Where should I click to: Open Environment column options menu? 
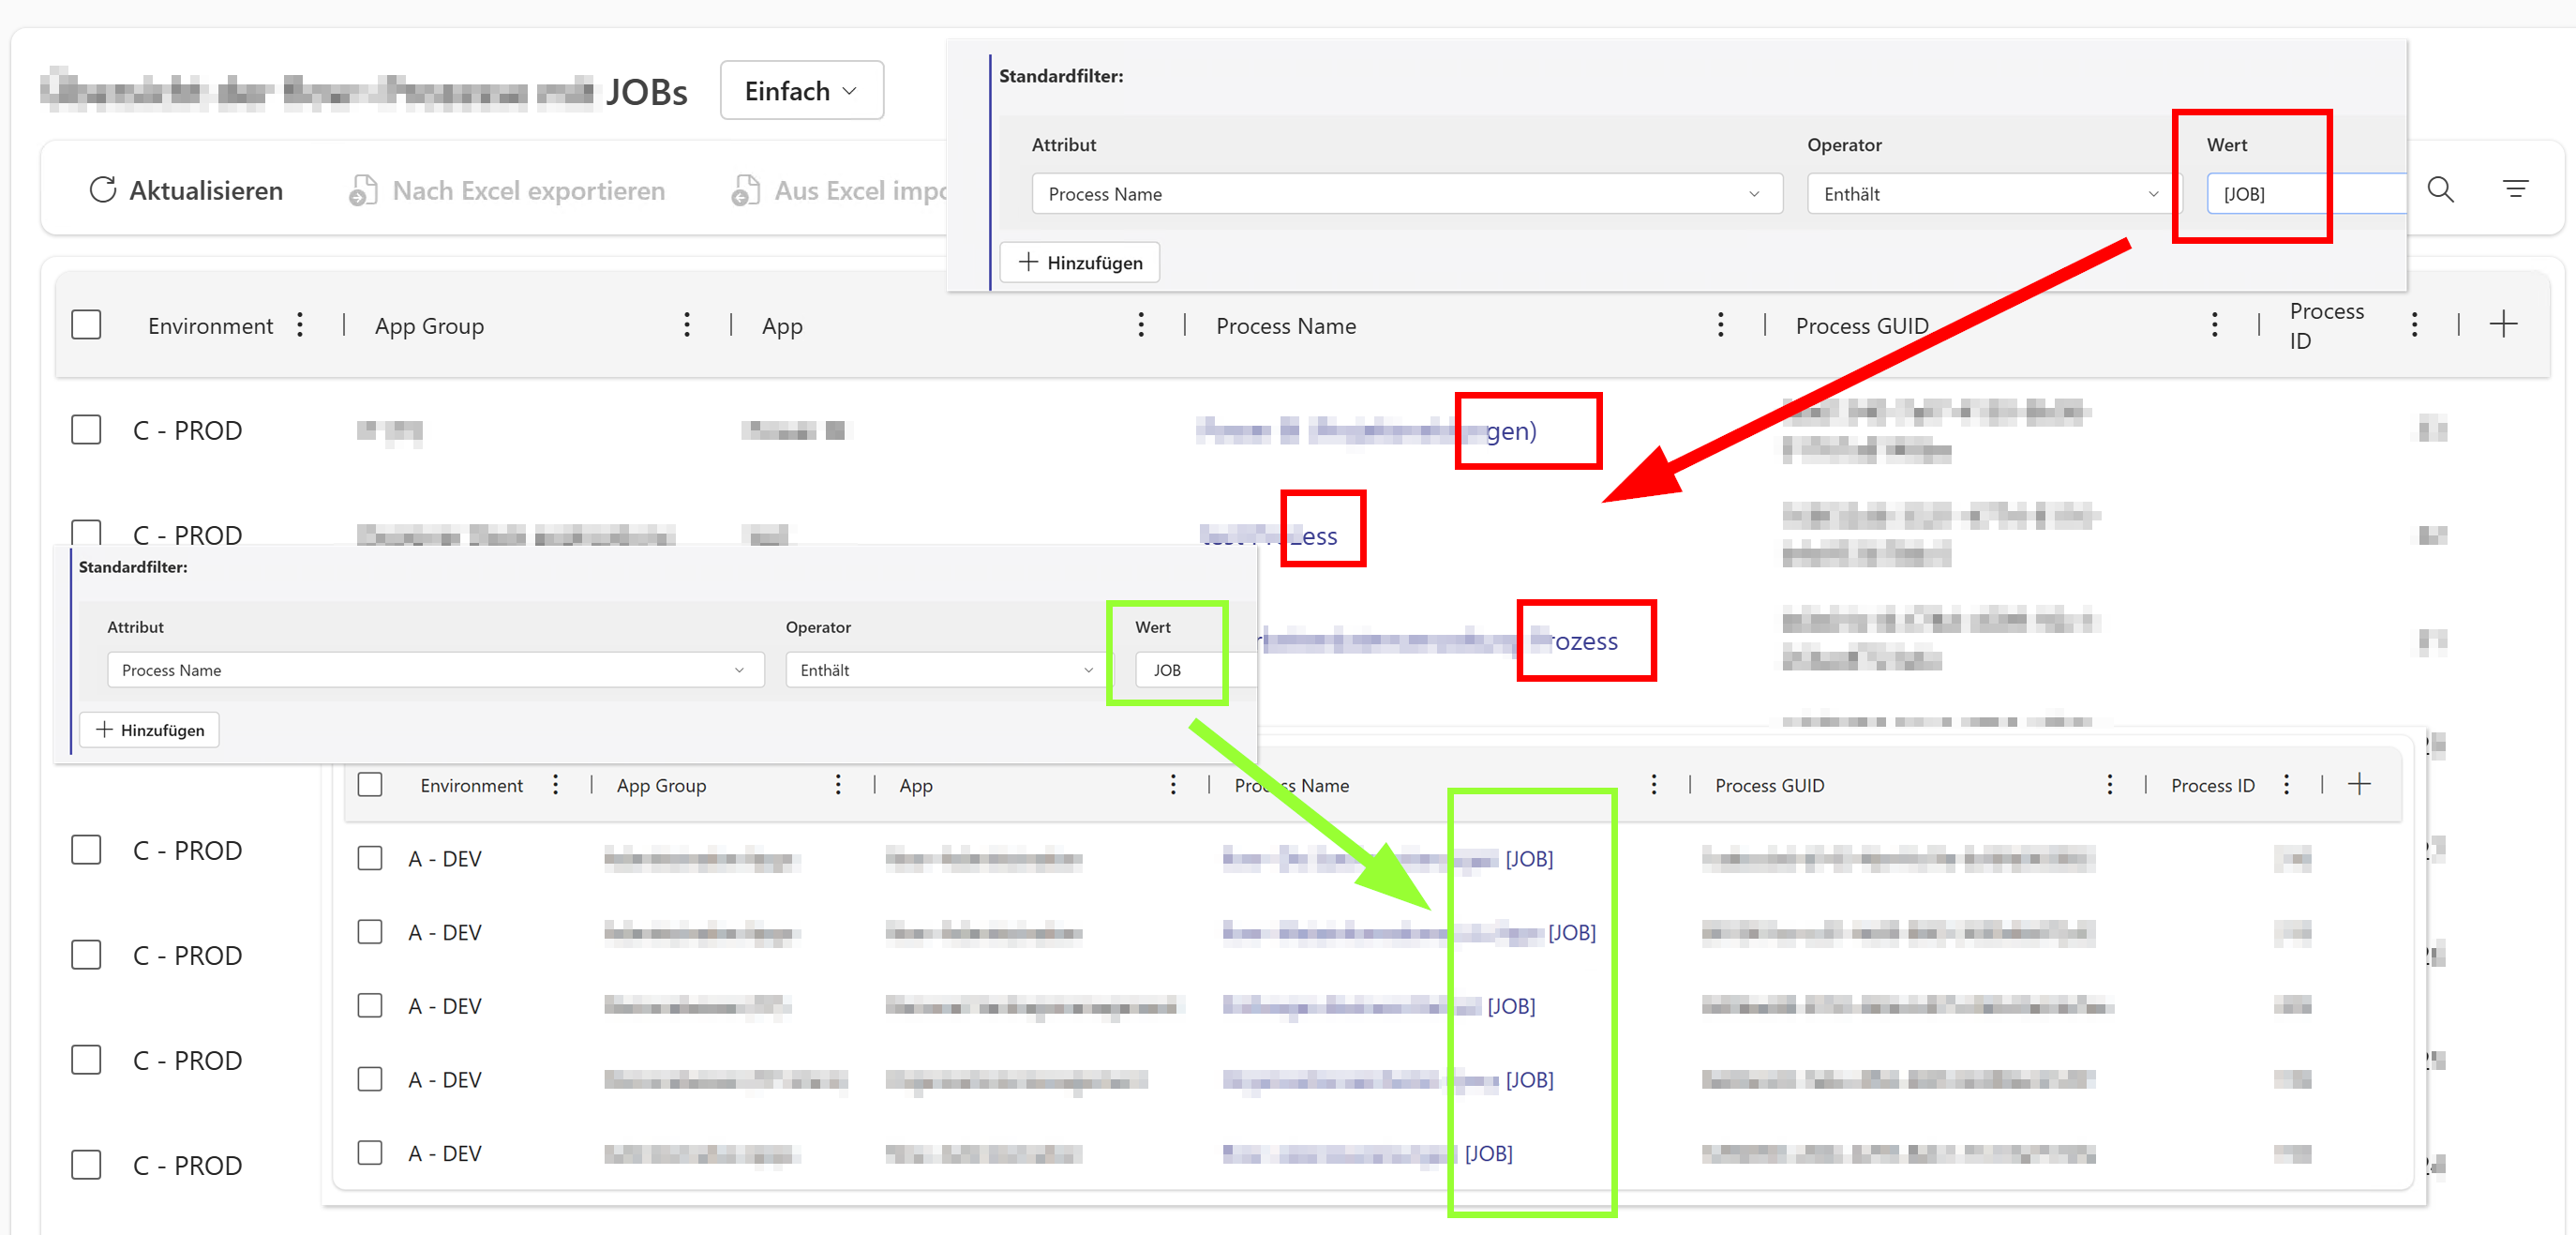300,325
